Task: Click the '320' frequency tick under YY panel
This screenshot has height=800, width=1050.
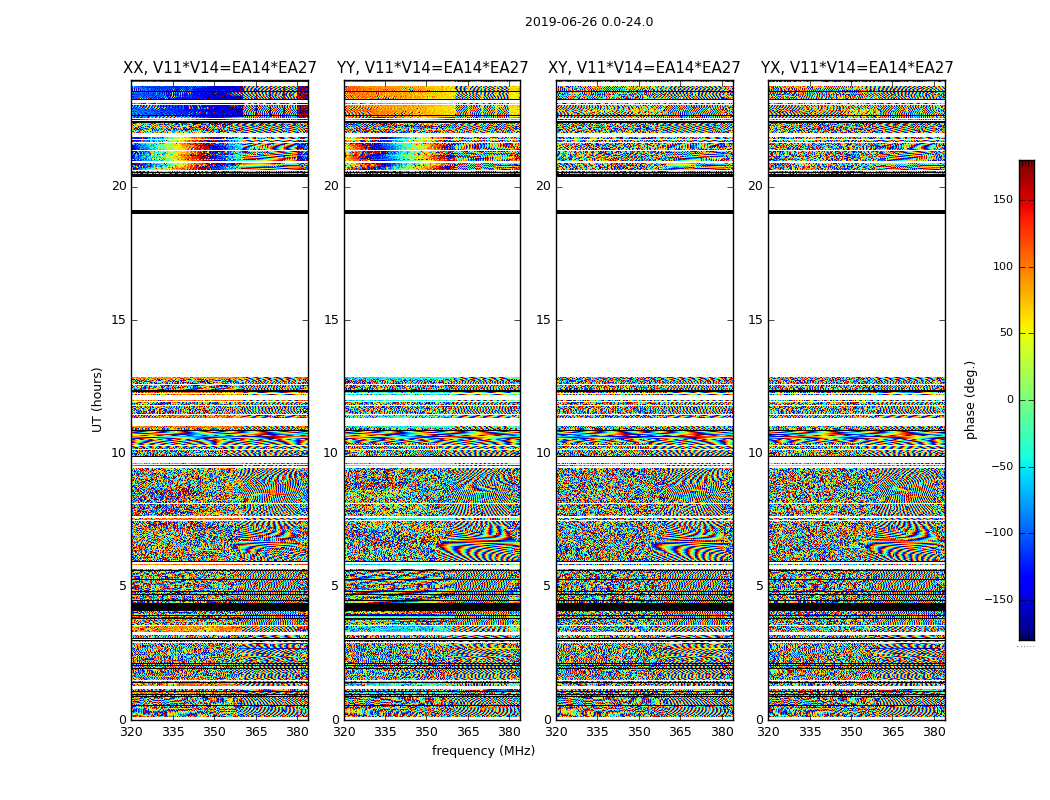Action: click(x=344, y=732)
